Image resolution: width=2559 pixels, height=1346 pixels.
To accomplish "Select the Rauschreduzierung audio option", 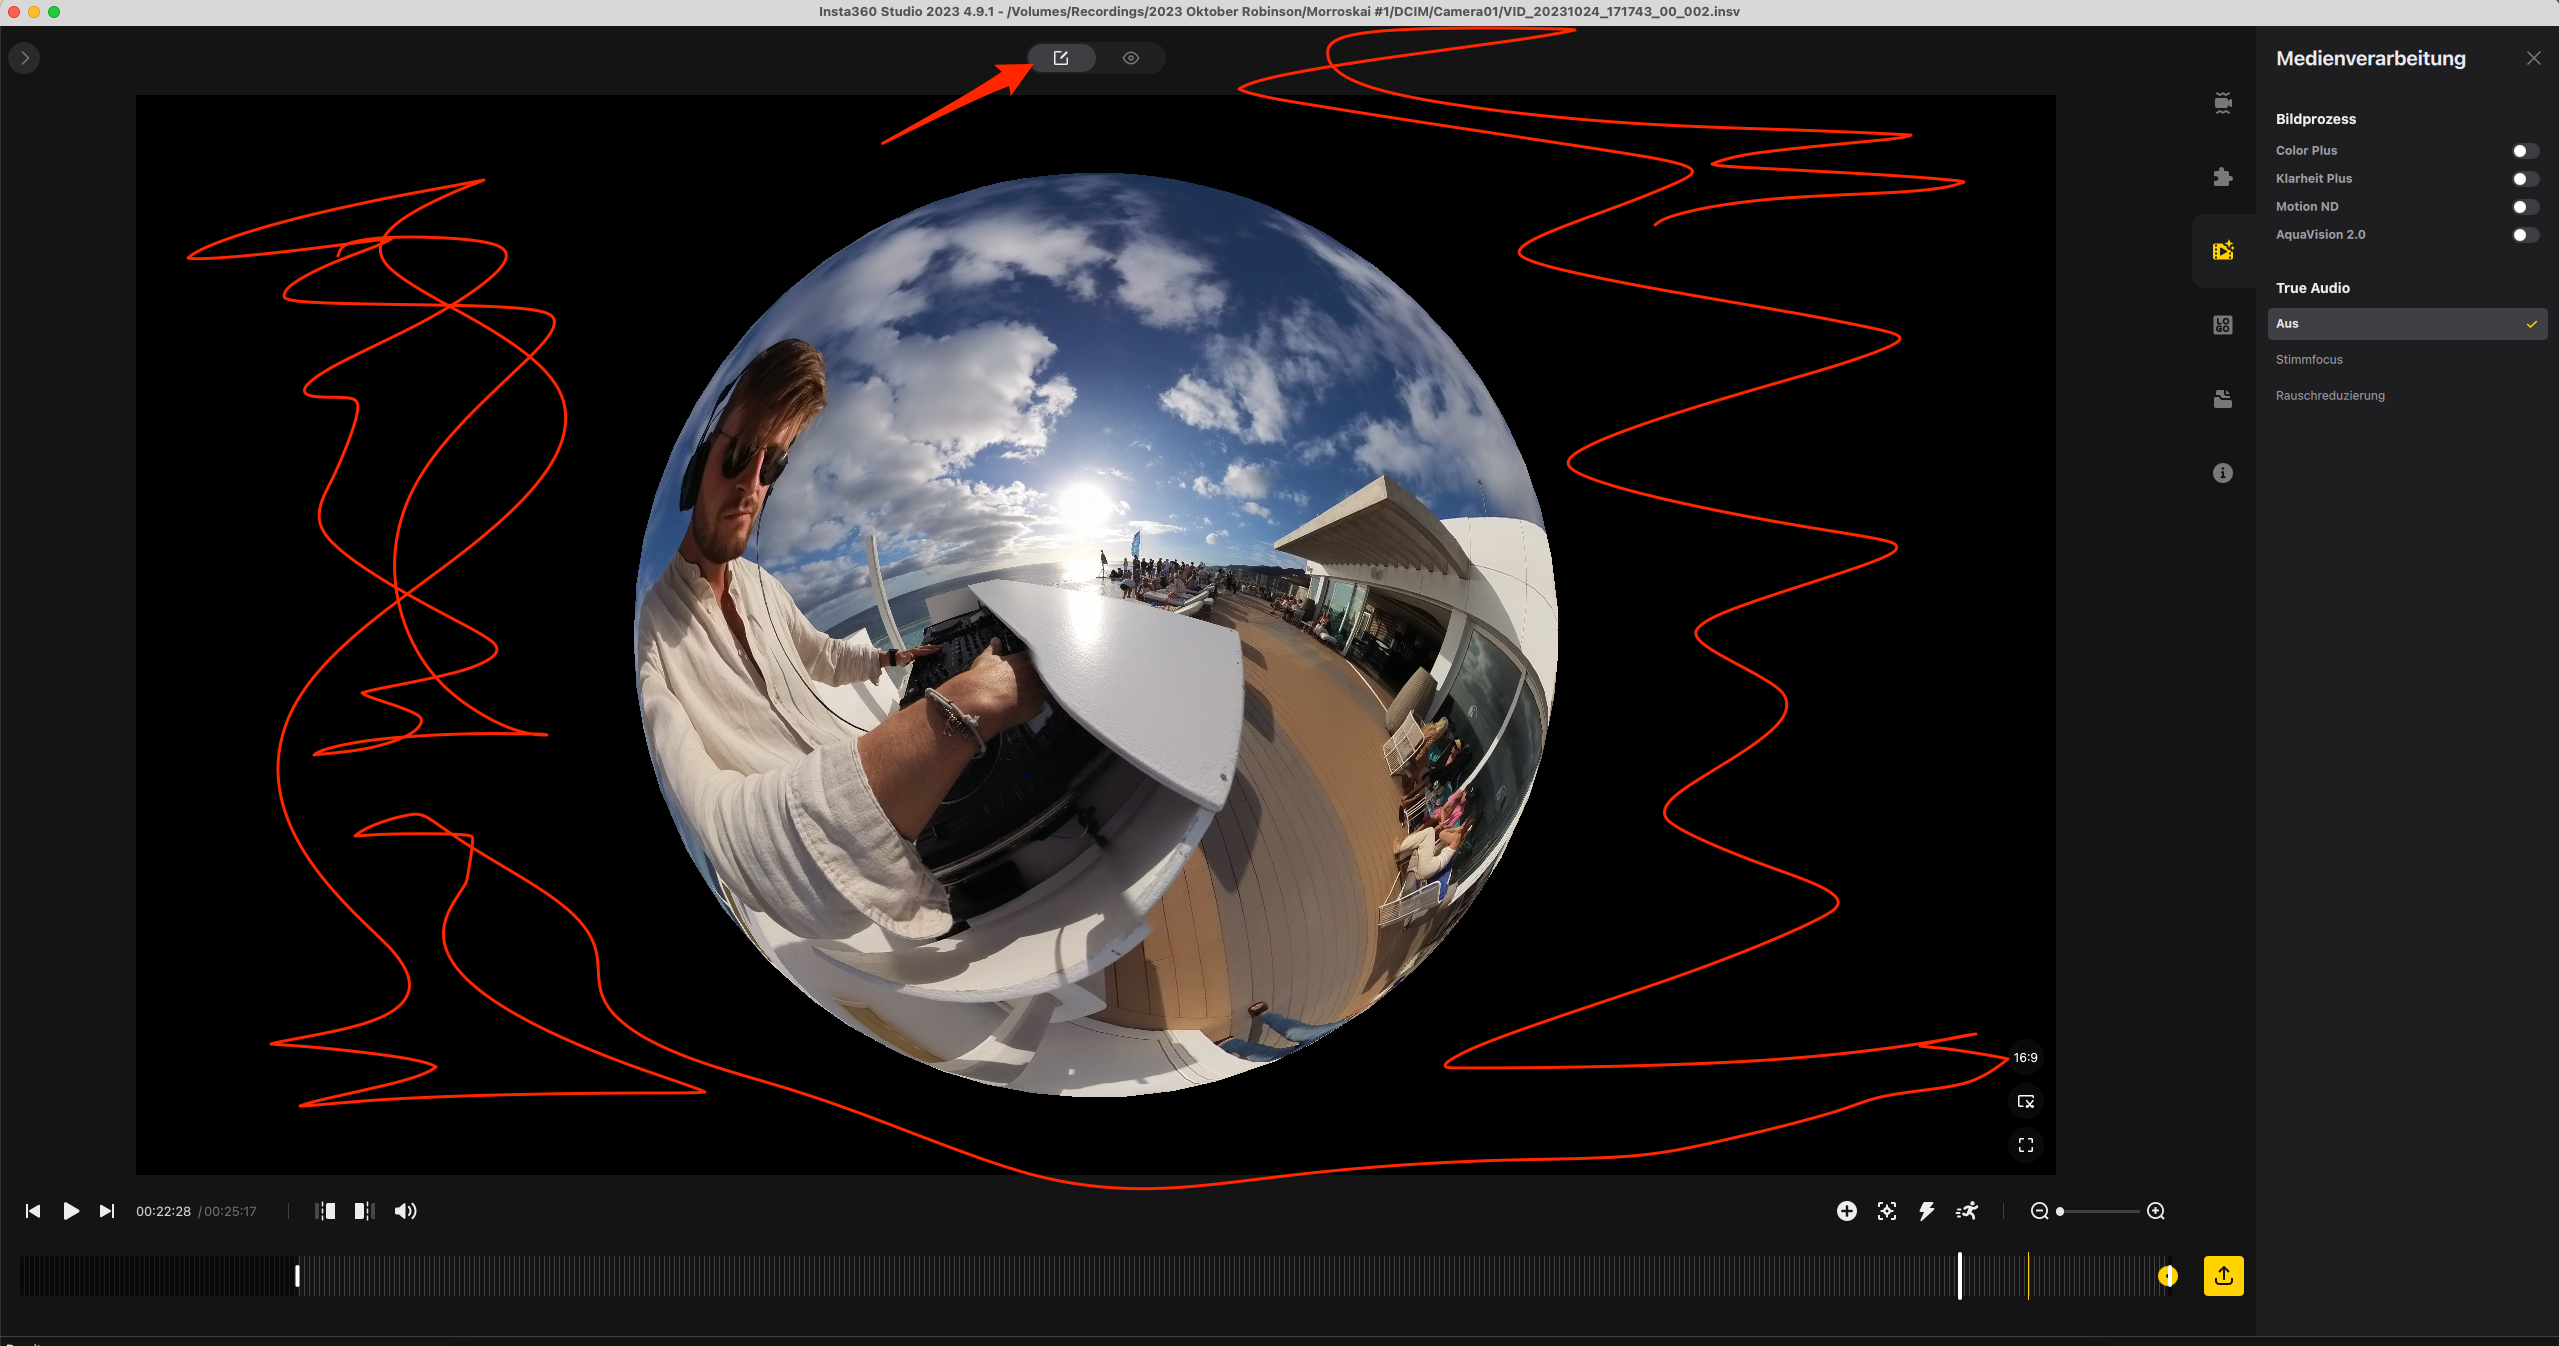I will click(x=2330, y=396).
